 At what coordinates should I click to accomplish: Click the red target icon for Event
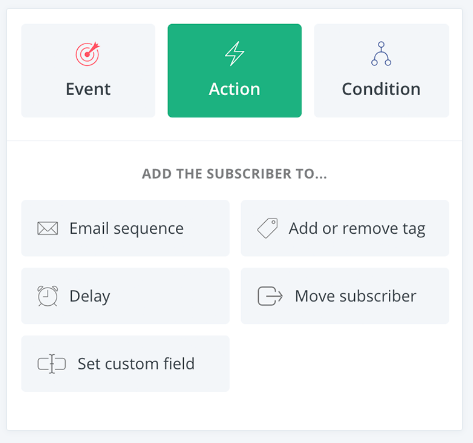87,54
